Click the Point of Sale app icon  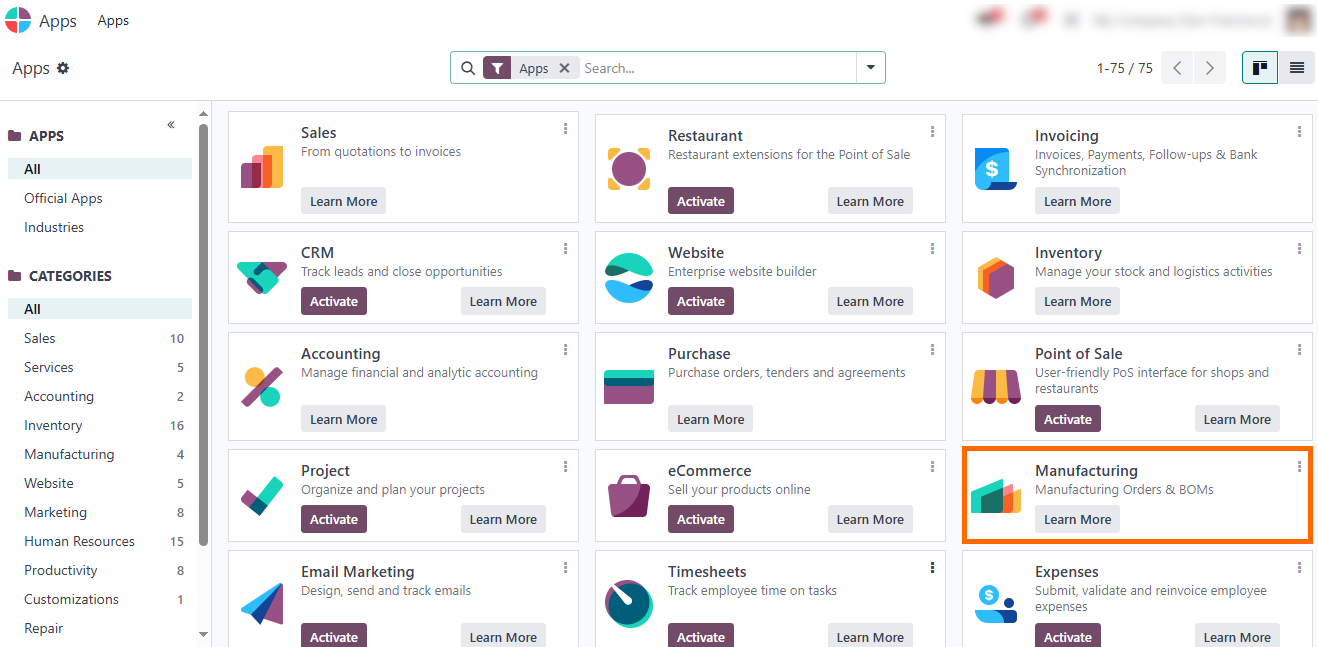click(996, 387)
